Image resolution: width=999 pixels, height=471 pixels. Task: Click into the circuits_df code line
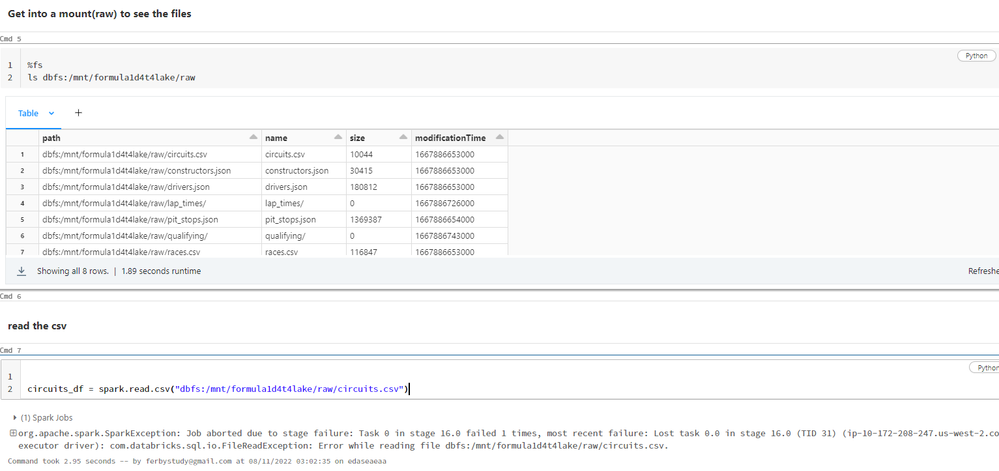(x=218, y=388)
